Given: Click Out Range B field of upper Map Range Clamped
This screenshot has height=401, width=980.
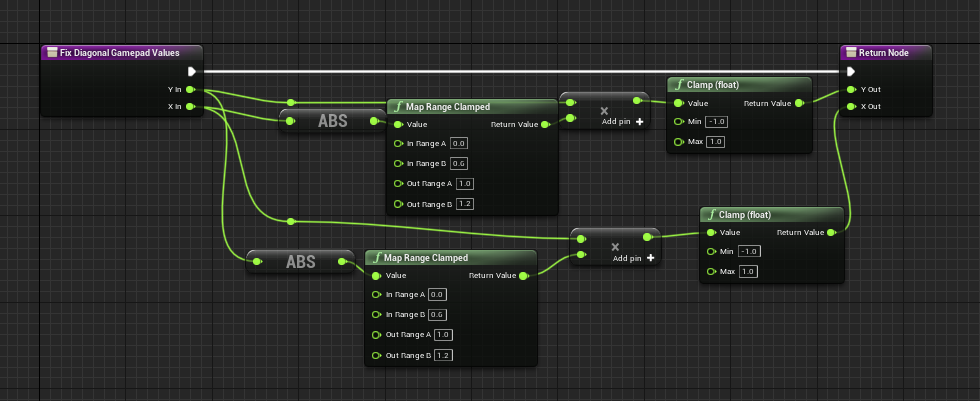Looking at the screenshot, I should pyautogui.click(x=467, y=204).
